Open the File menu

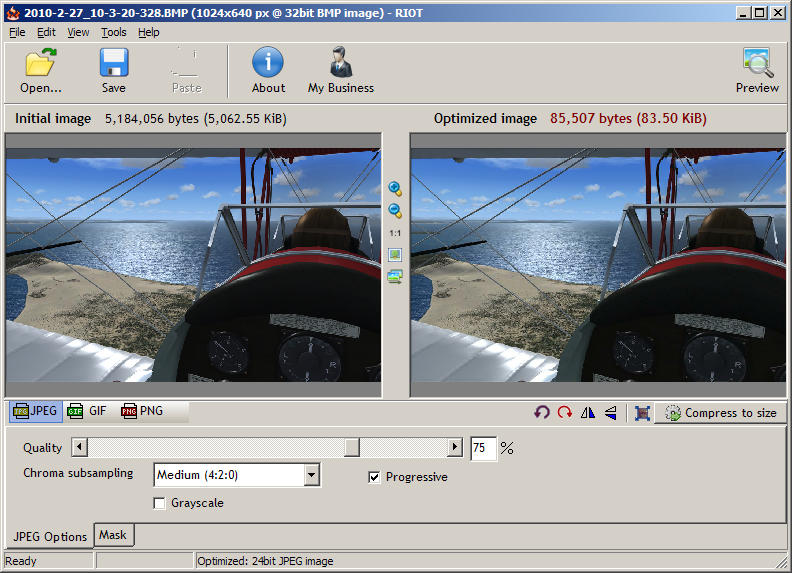pos(17,32)
